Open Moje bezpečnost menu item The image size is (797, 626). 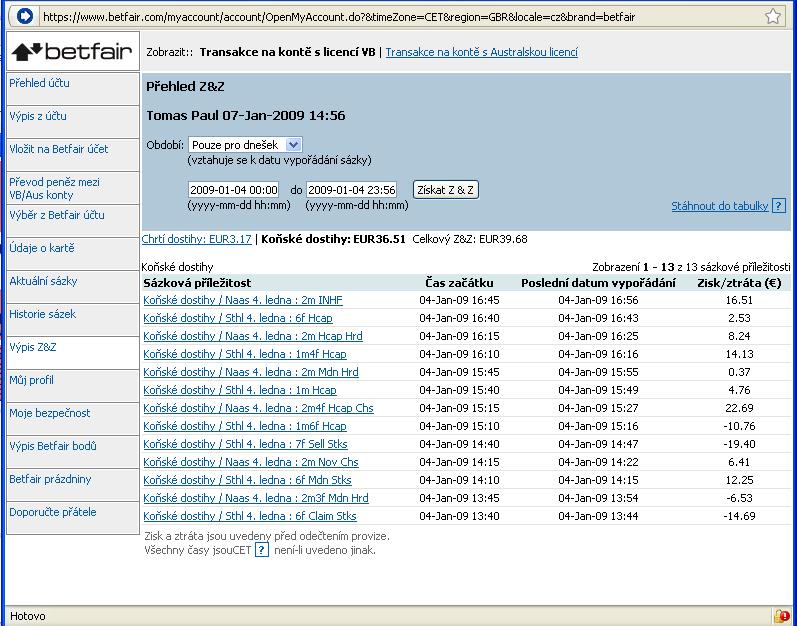(x=73, y=419)
